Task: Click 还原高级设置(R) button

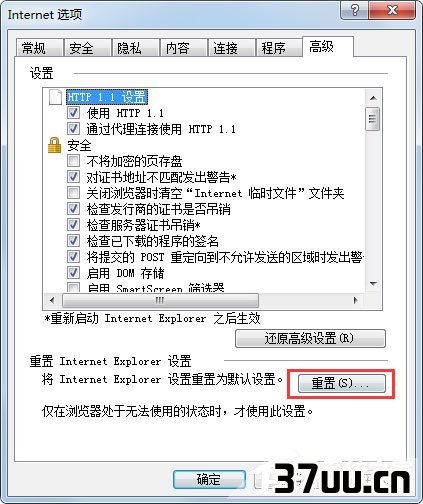Action: click(310, 339)
